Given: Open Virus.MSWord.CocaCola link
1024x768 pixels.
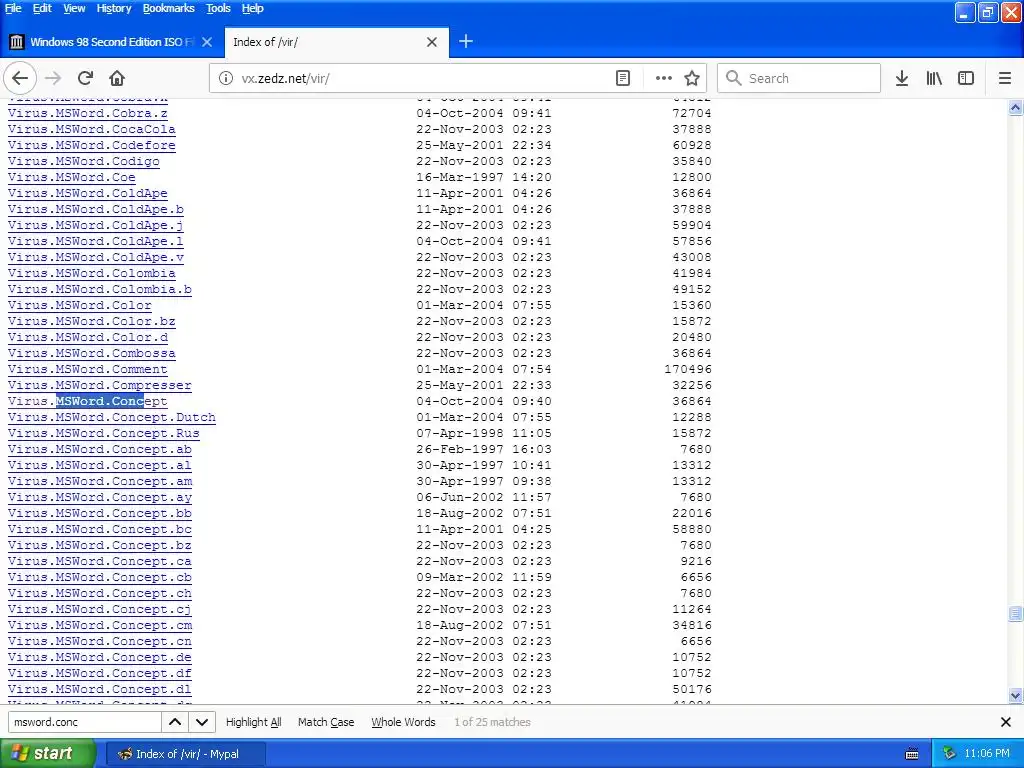Looking at the screenshot, I should 91,129.
